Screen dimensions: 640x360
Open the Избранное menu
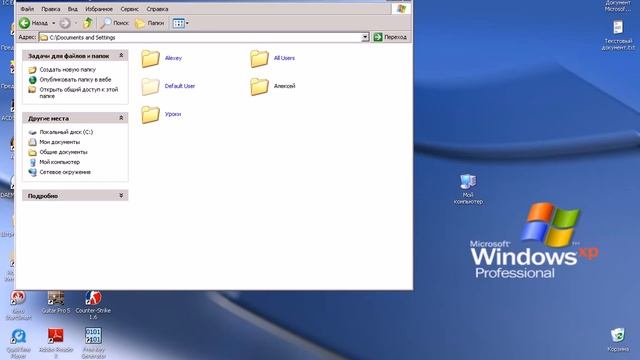(99, 9)
